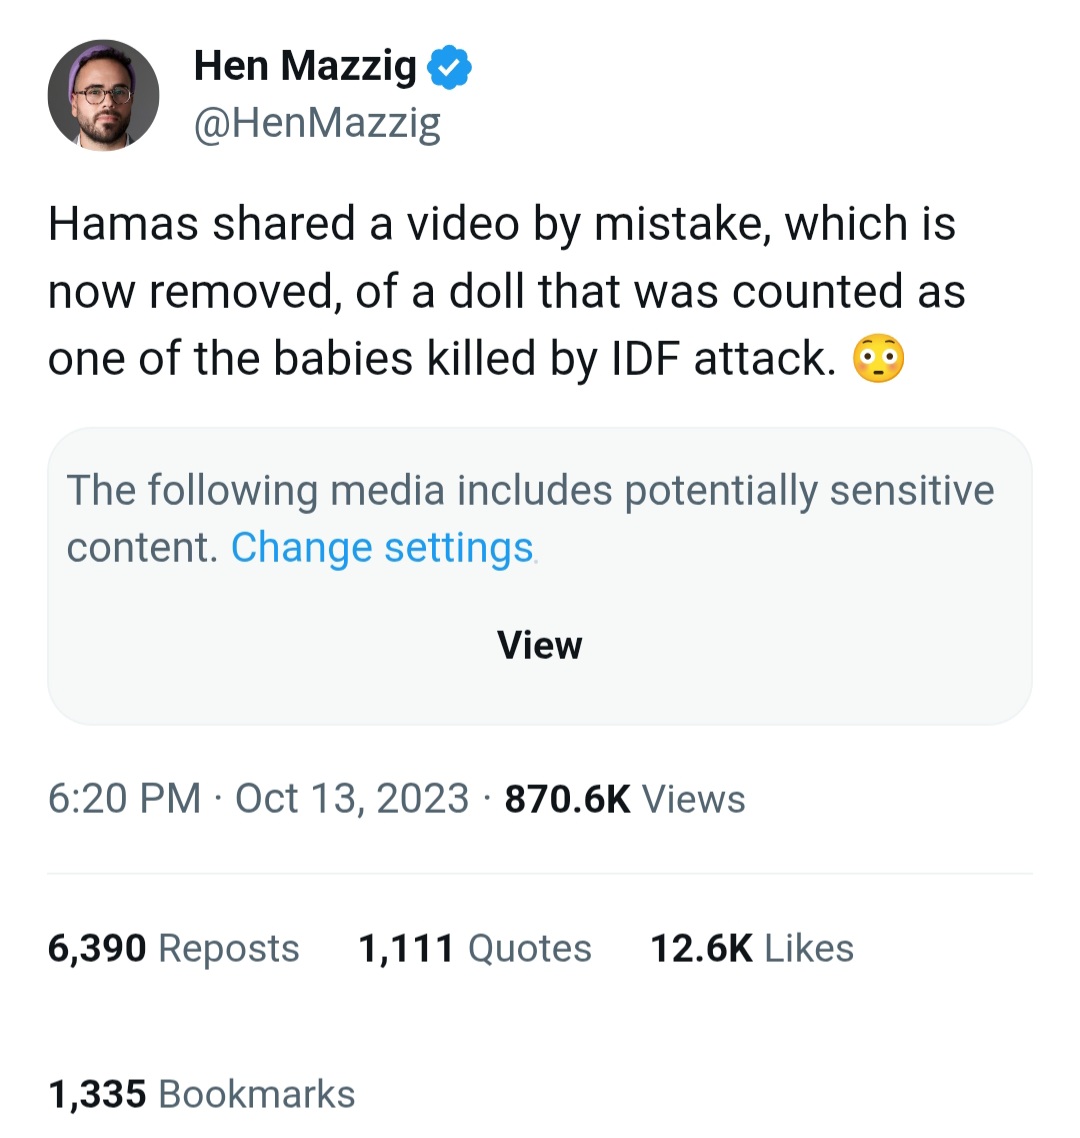The height and width of the screenshot is (1138, 1080).
Task: Click the potentially sensitive content warning text
Action: (x=530, y=491)
